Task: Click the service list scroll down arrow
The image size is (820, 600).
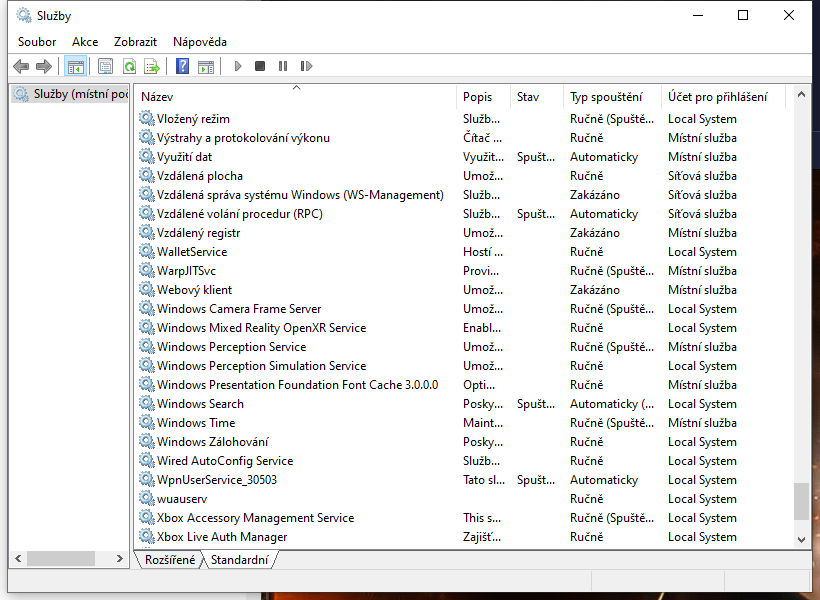Action: point(801,539)
